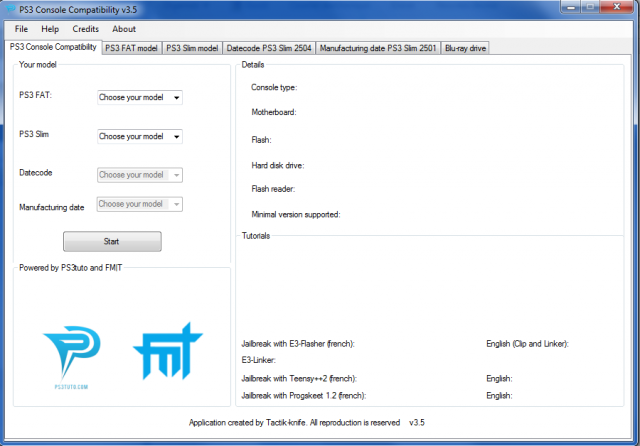This screenshot has height=446, width=640.
Task: Open Manufacturing date PS3 Slim 2501 tab
Action: point(378,48)
